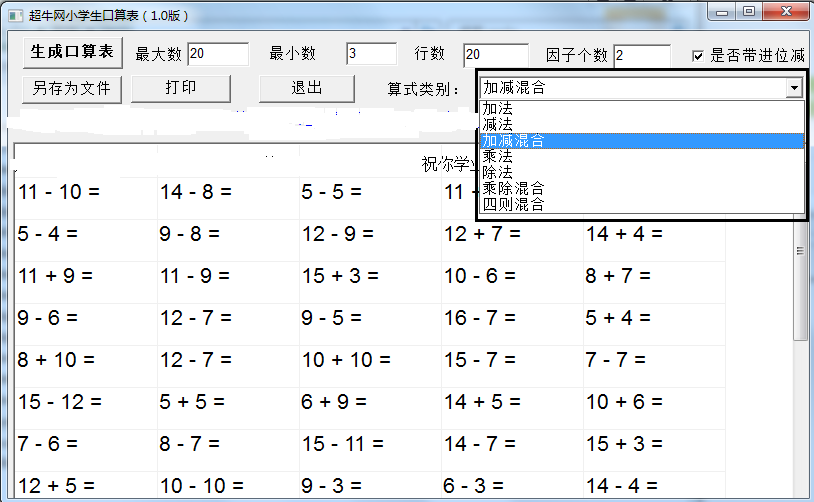Select 除法 from the dropdown list
814x502 pixels.
(642, 172)
